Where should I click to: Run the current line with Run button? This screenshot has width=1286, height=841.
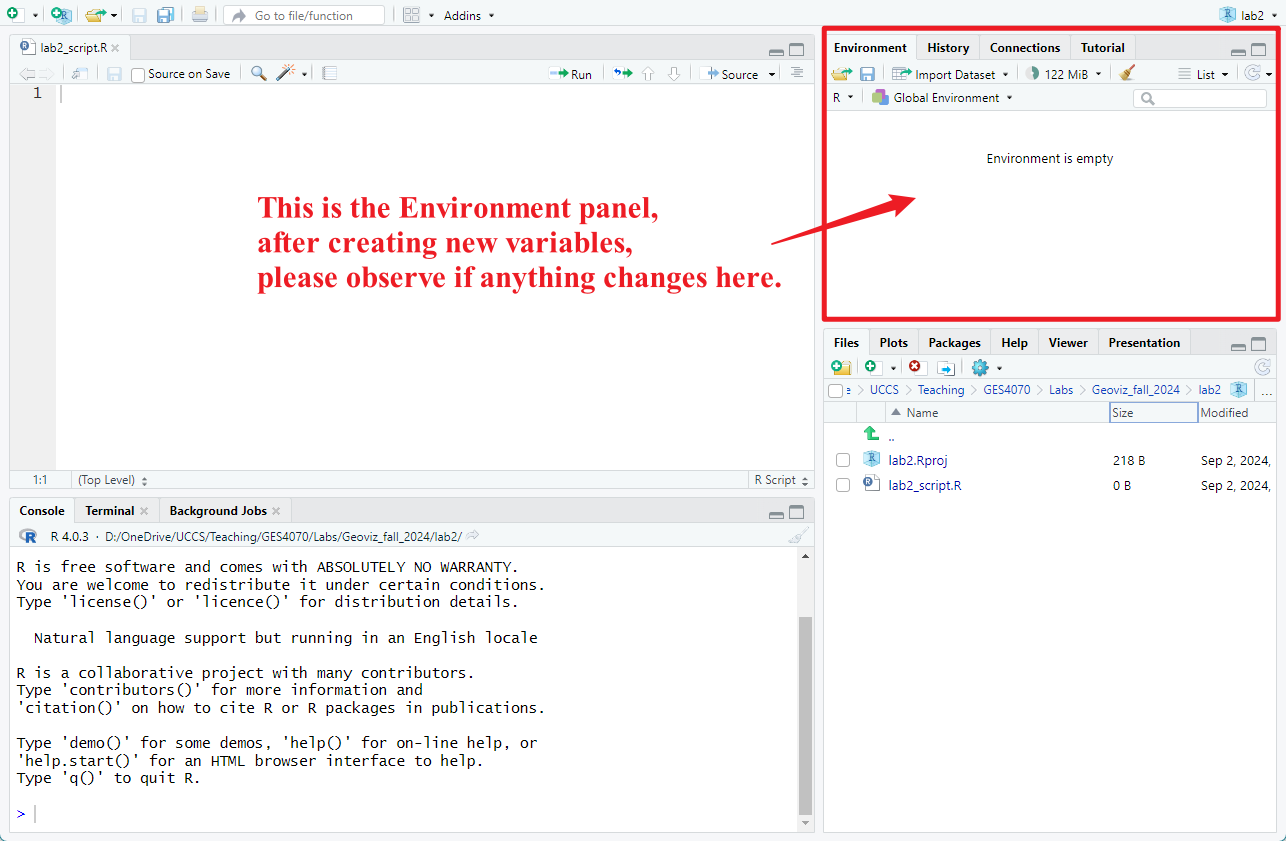[x=571, y=74]
